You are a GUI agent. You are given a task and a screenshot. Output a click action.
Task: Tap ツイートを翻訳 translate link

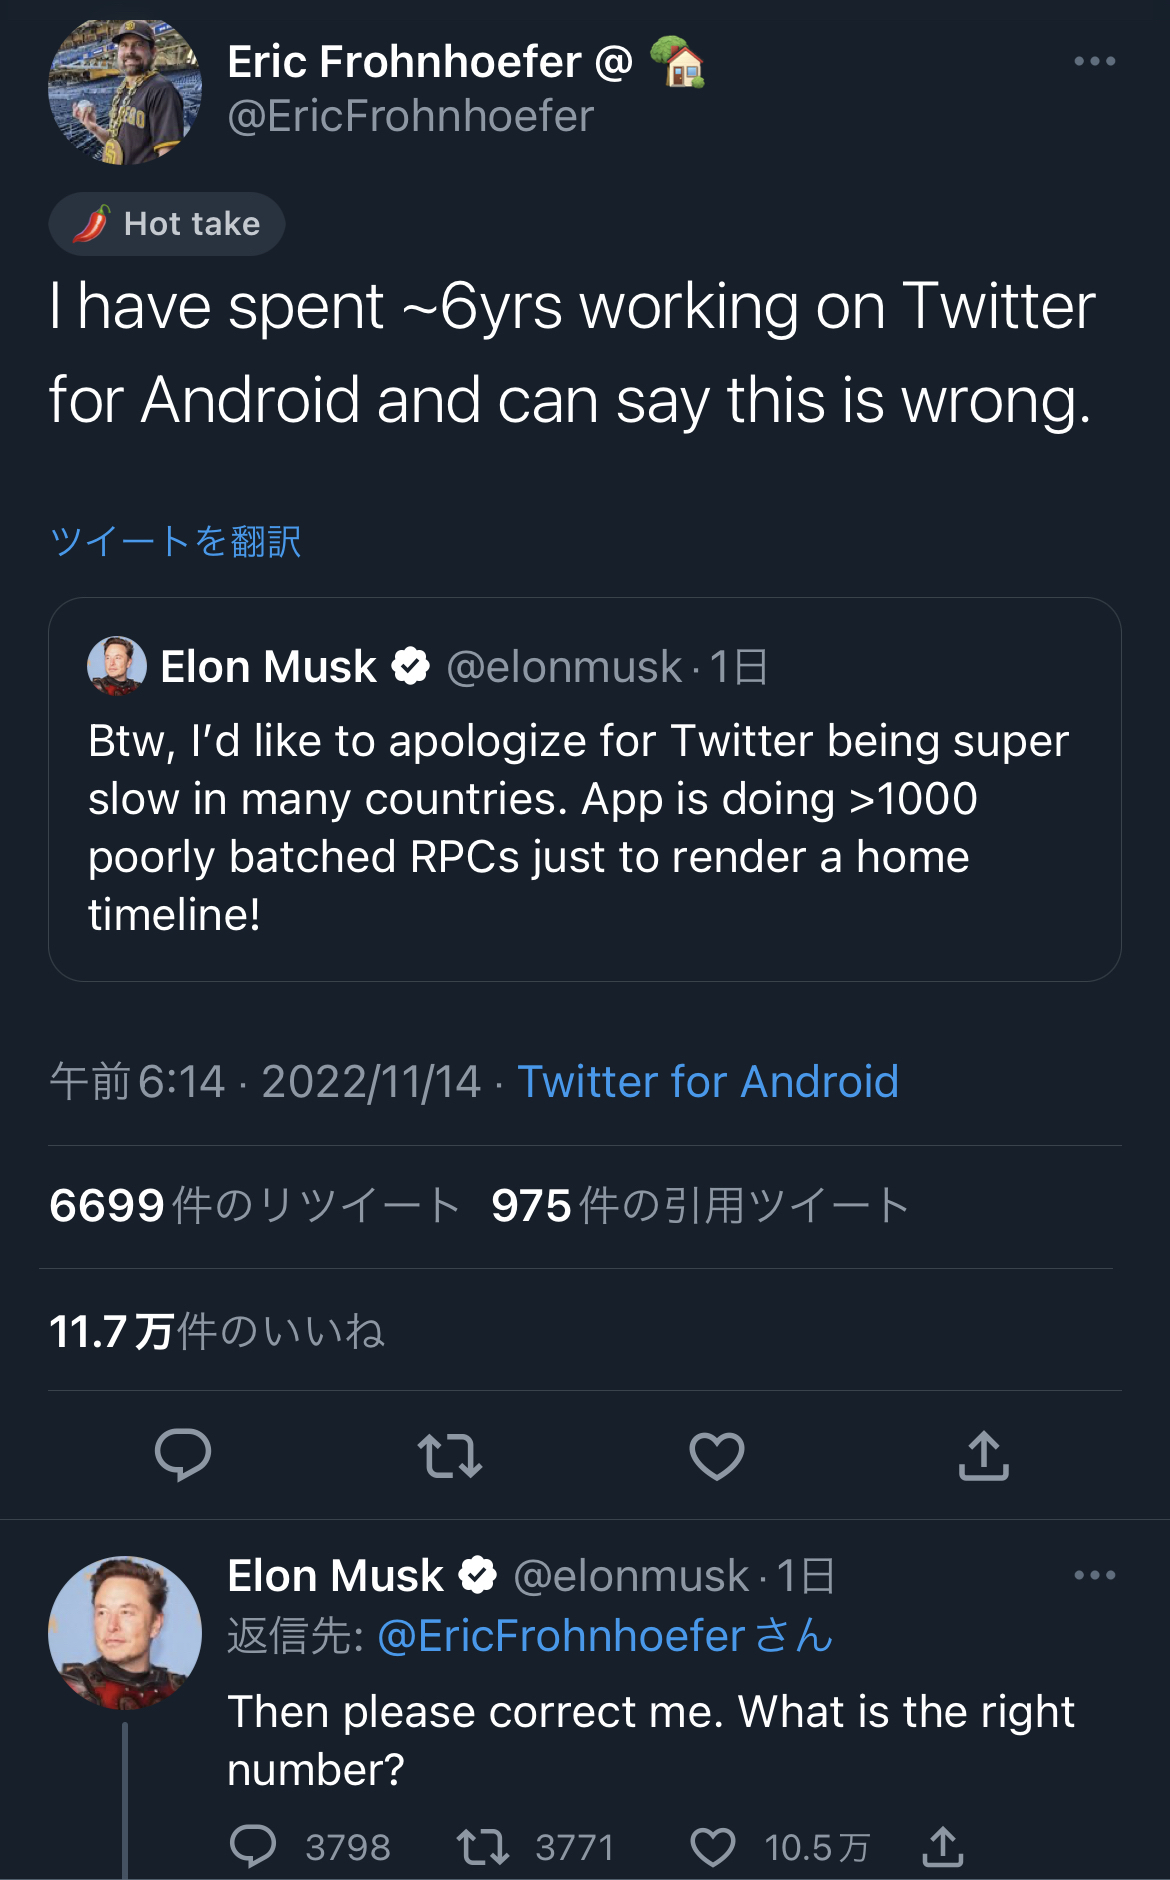(x=175, y=541)
